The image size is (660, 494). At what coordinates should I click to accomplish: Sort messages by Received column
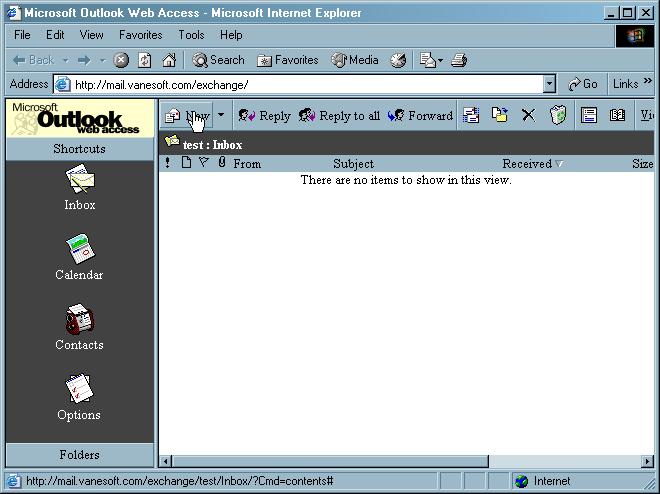coord(532,164)
